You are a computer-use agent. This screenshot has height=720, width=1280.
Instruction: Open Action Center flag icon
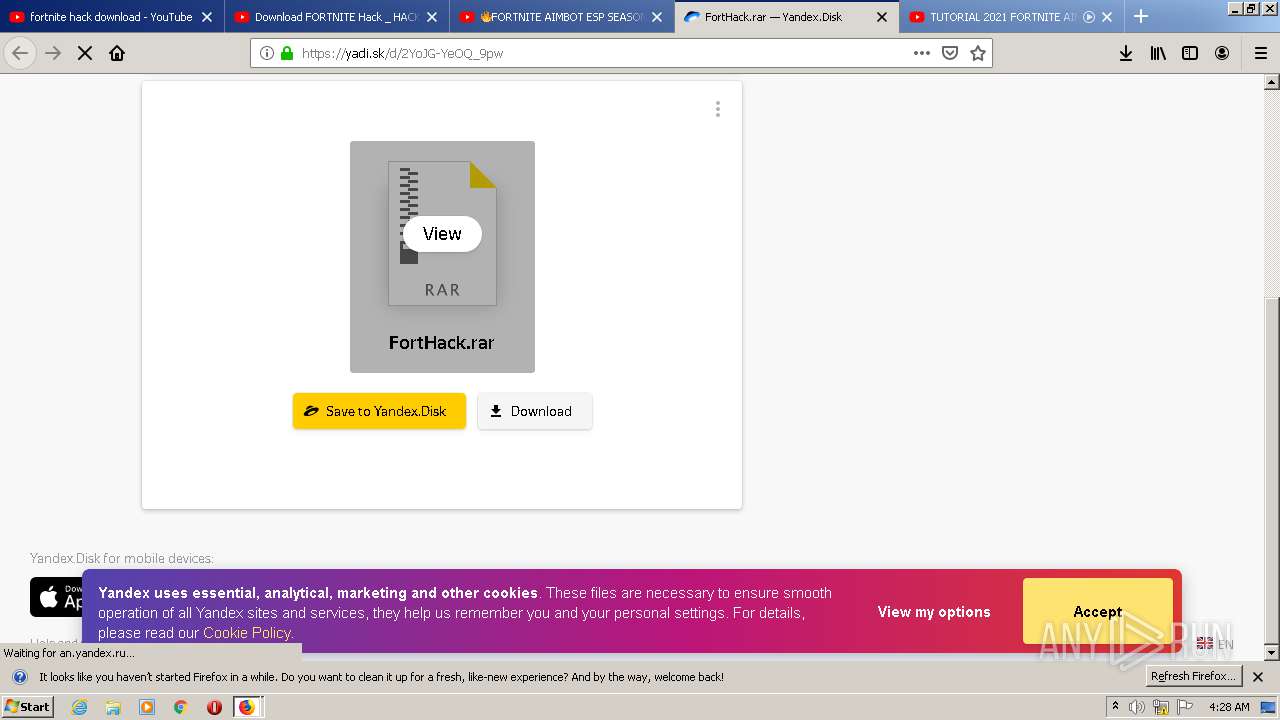[1185, 707]
